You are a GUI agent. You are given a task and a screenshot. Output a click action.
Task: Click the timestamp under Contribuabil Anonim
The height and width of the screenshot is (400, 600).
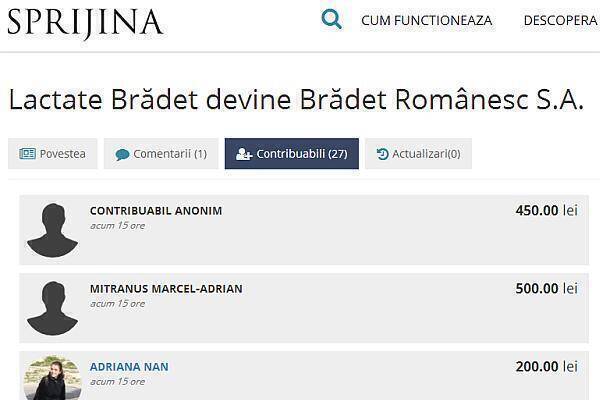click(117, 226)
